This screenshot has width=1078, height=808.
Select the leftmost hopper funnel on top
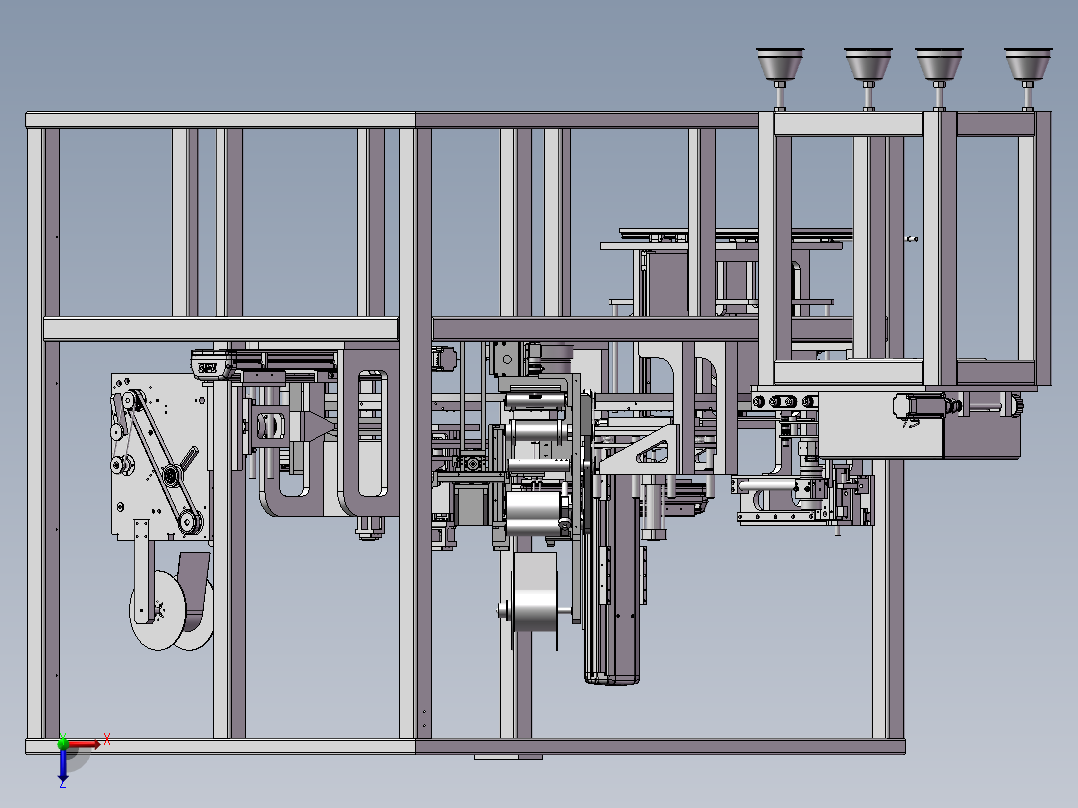click(x=780, y=65)
